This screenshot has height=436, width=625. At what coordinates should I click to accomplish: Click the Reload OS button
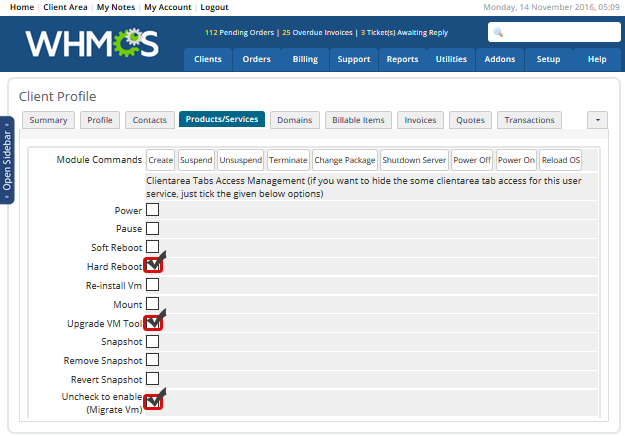pyautogui.click(x=560, y=160)
